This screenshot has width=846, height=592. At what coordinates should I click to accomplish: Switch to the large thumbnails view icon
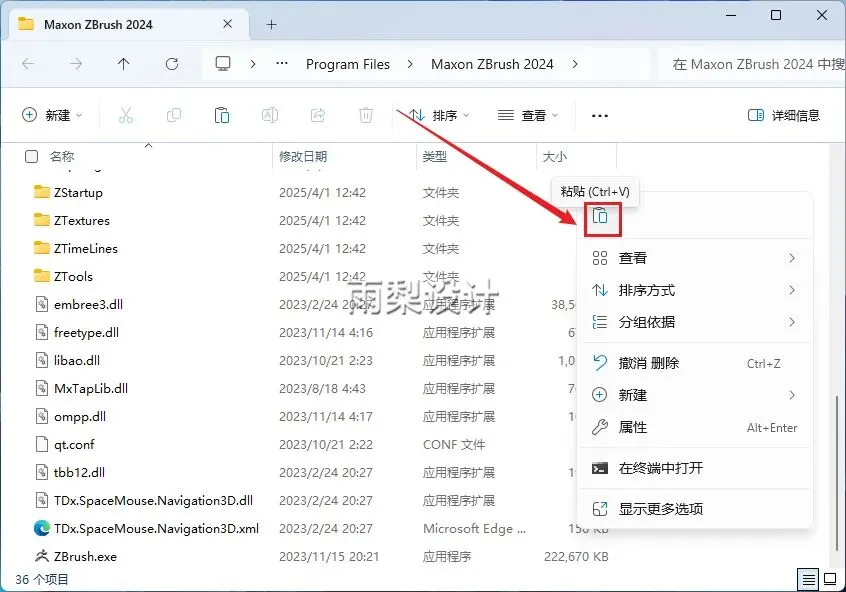830,580
